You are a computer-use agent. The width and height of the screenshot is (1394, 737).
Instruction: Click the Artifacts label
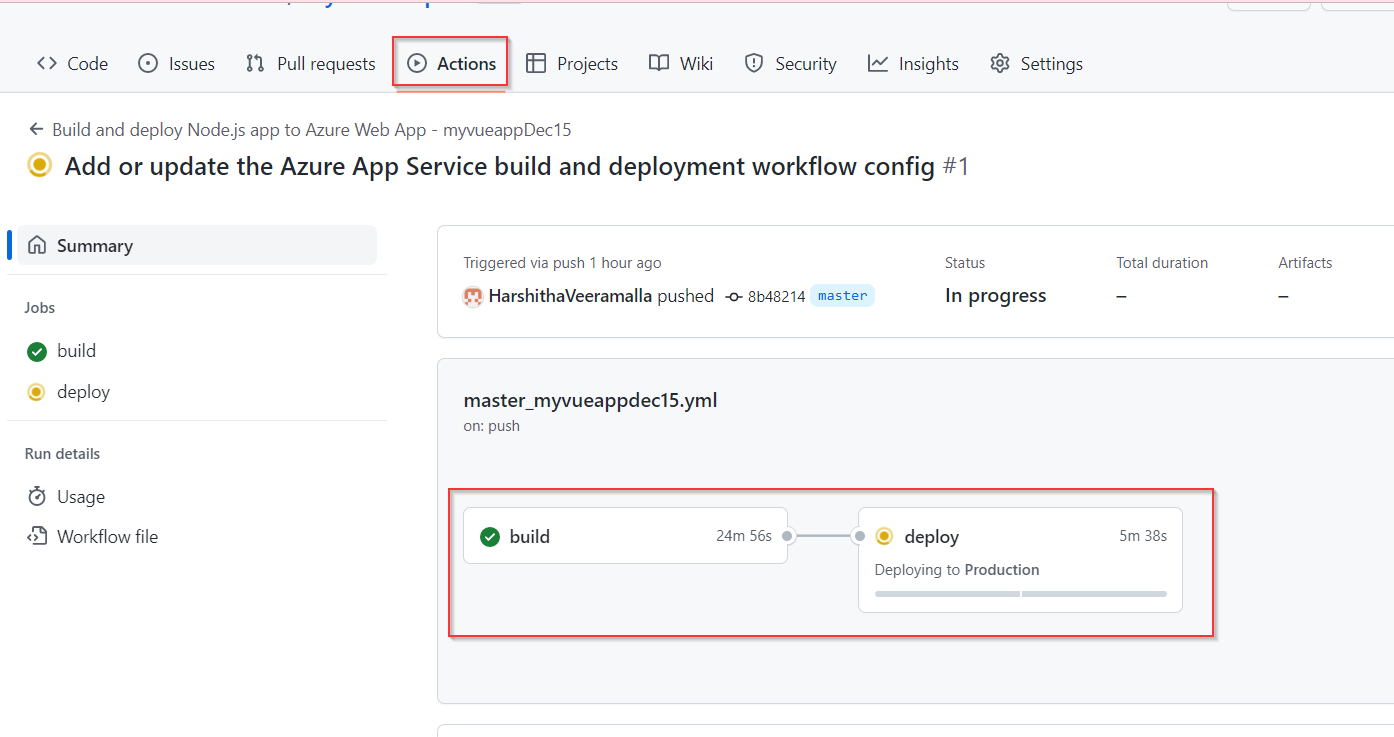pos(1305,263)
